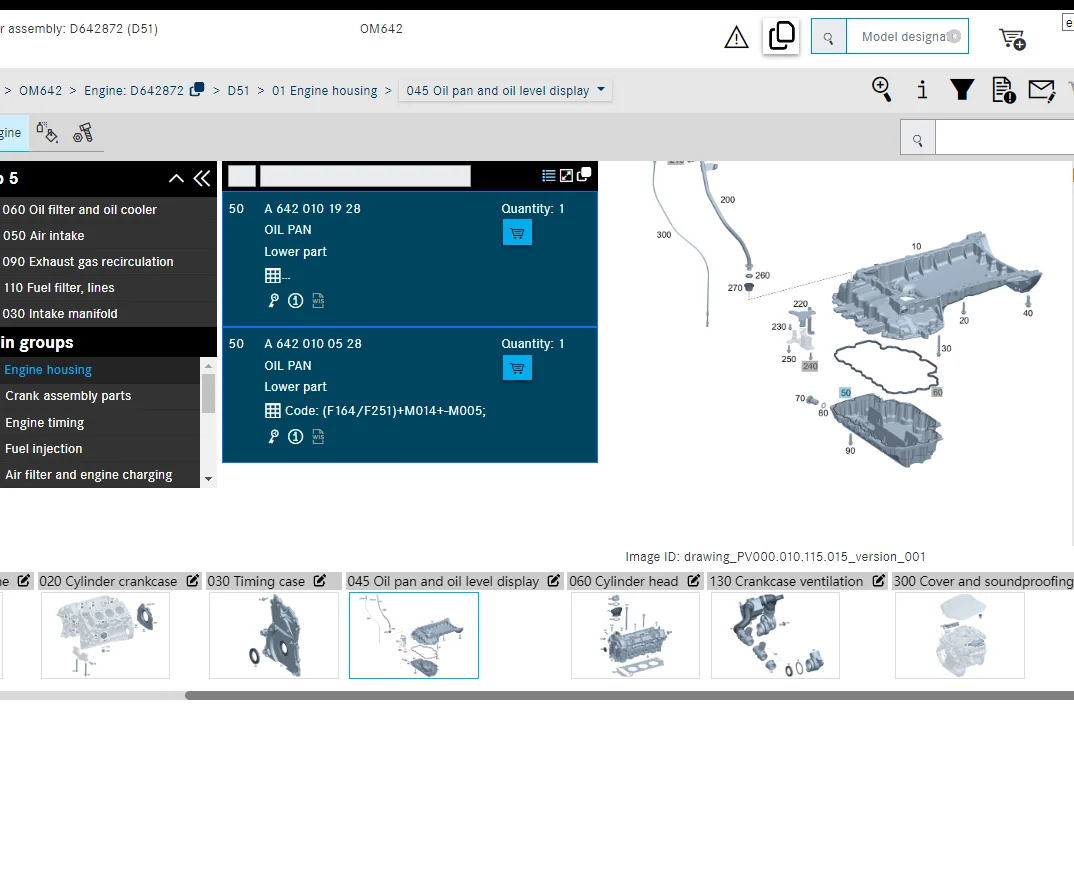Click the warning triangle icon
1074x874 pixels.
[x=736, y=38]
